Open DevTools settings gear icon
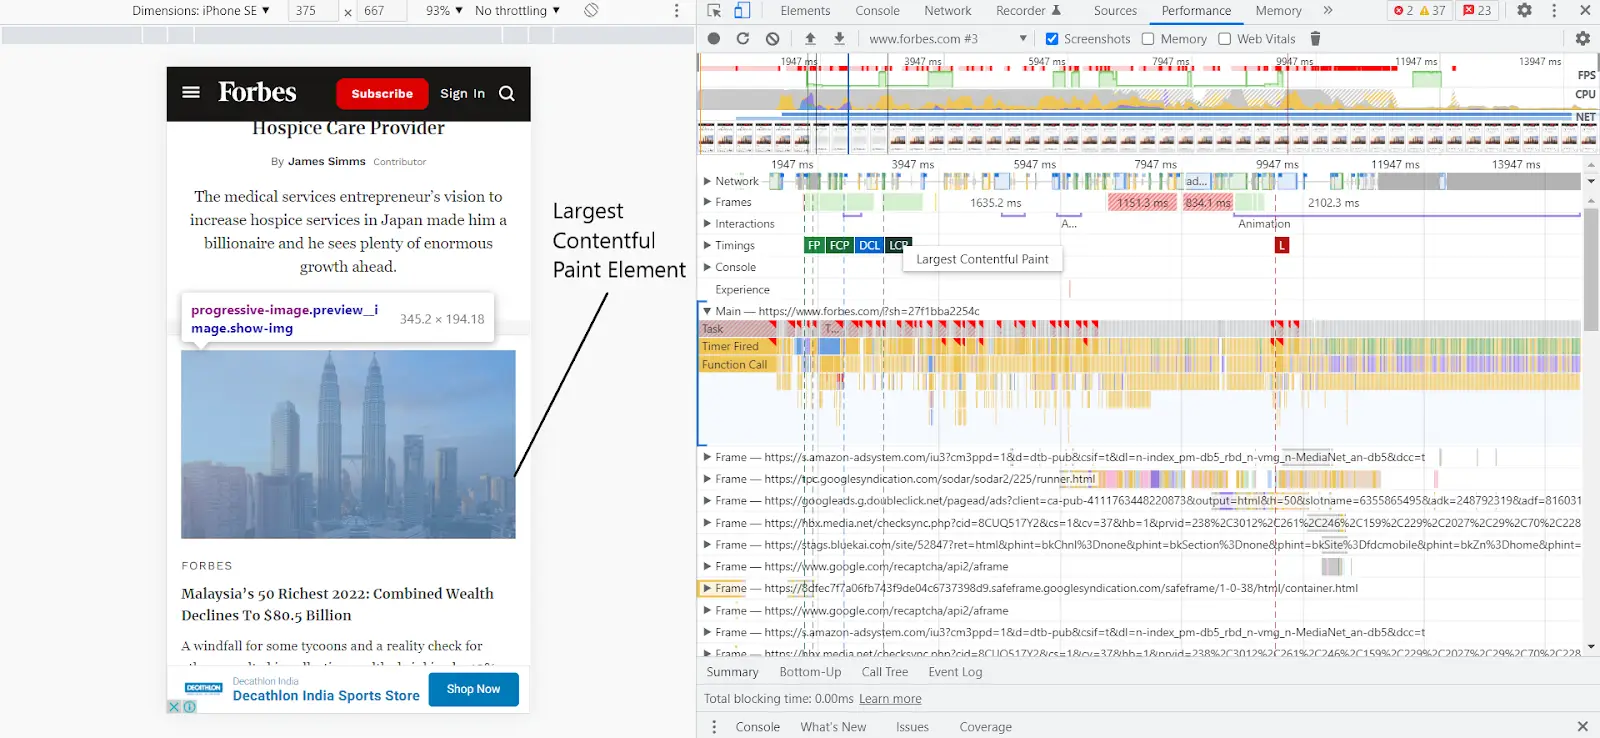The height and width of the screenshot is (738, 1600). click(x=1524, y=11)
